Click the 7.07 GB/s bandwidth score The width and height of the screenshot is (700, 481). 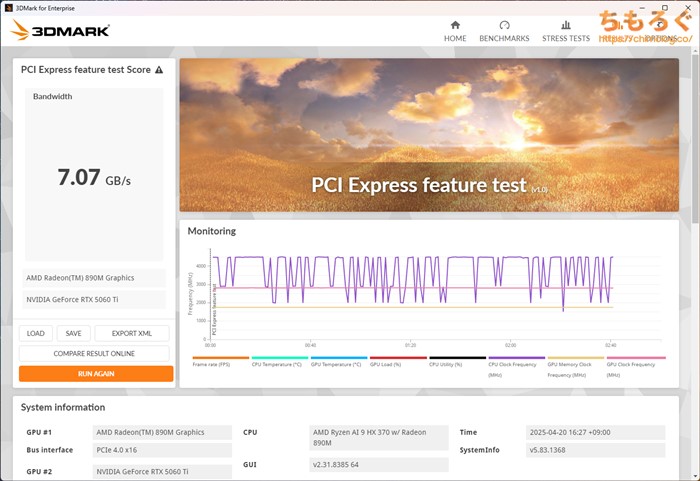pos(94,177)
